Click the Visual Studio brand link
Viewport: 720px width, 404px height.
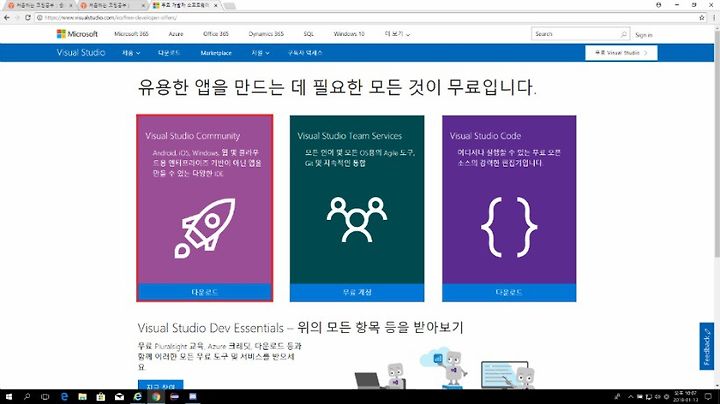(x=81, y=53)
